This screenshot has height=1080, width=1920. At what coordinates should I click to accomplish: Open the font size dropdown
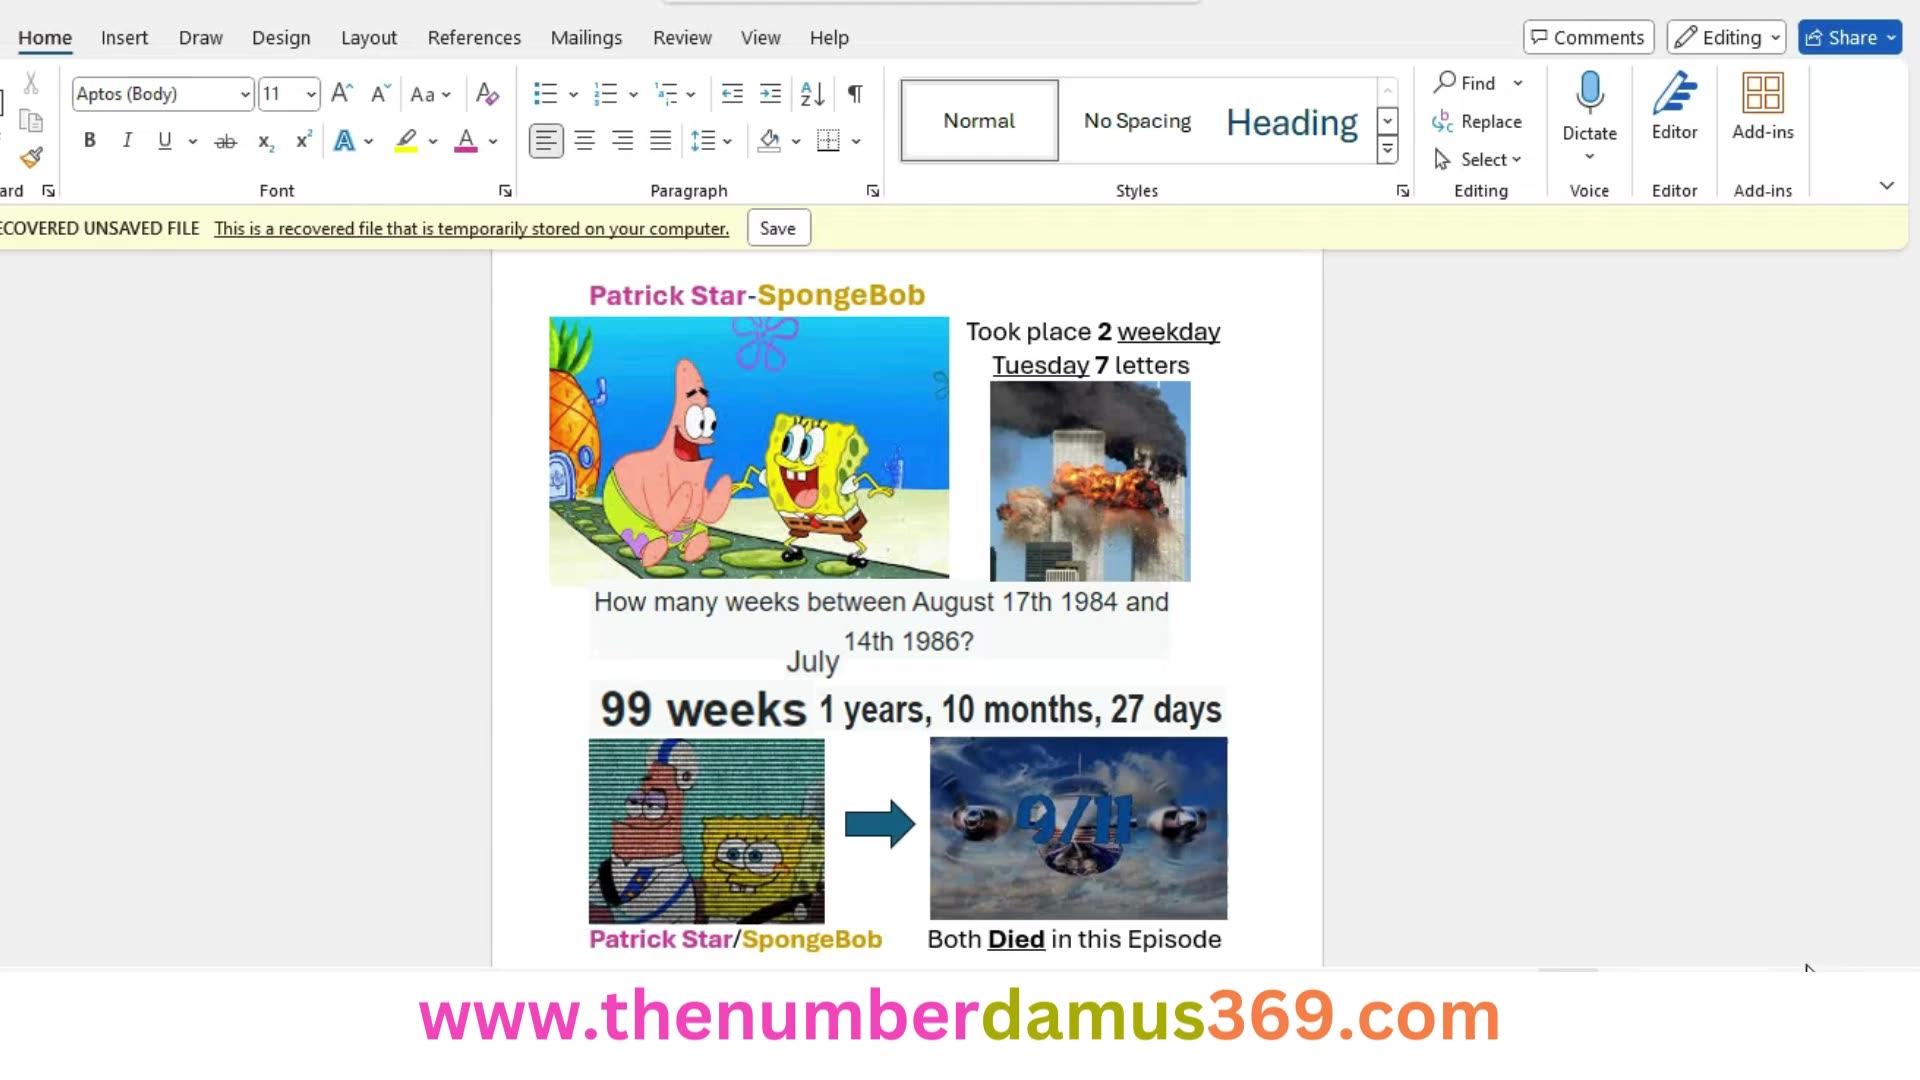[x=310, y=93]
